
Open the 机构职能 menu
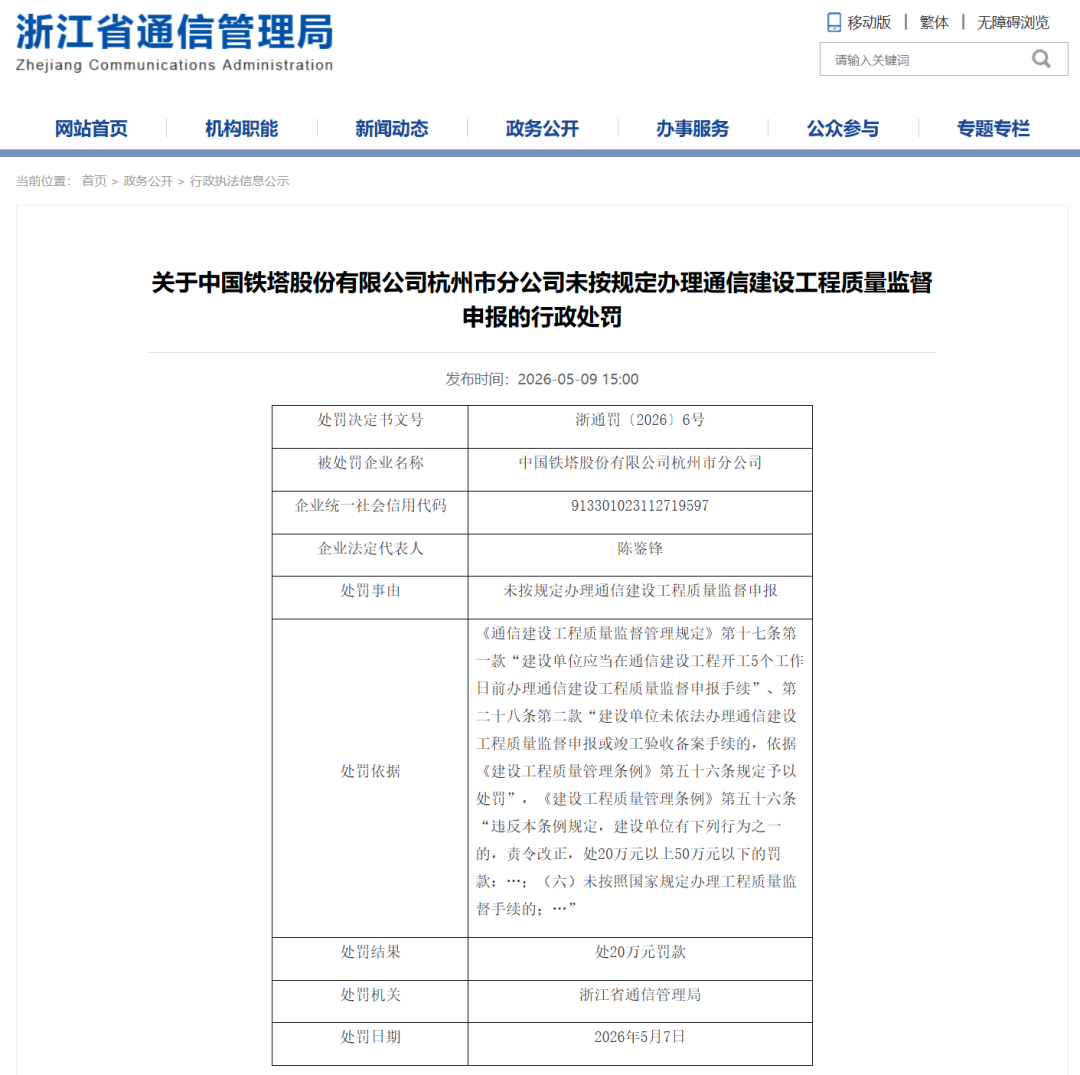[241, 128]
